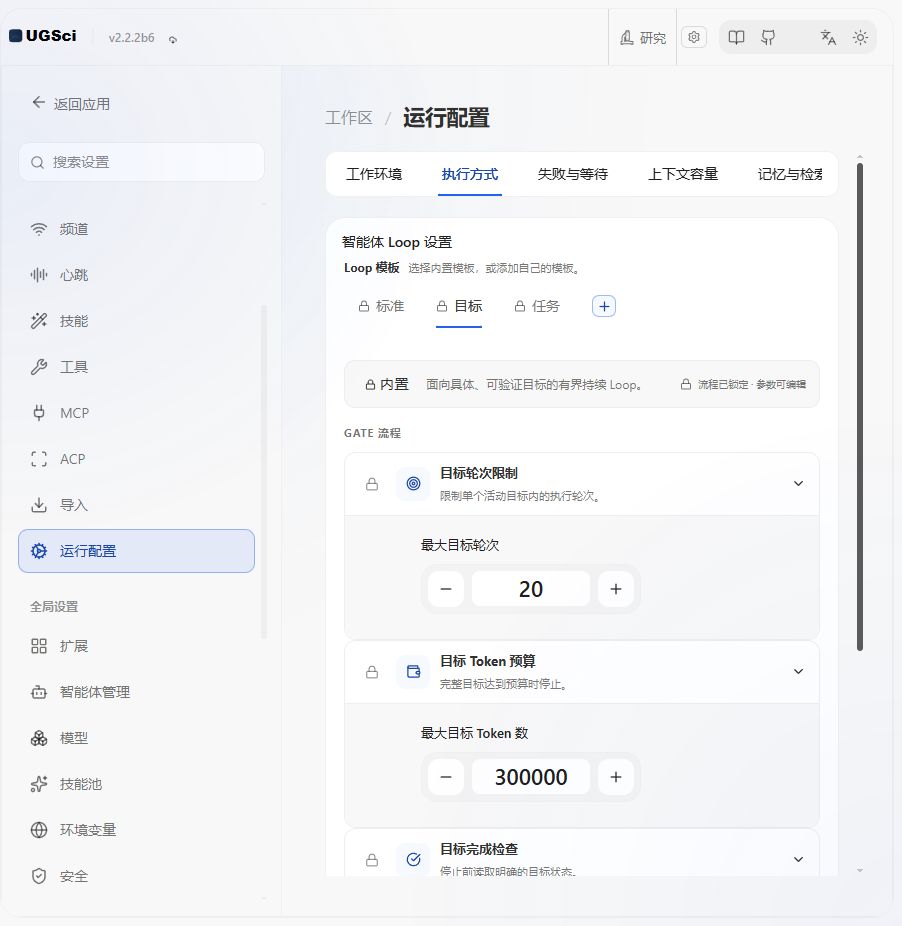Open the 研究 mode button
Image resolution: width=902 pixels, height=926 pixels.
coord(643,38)
